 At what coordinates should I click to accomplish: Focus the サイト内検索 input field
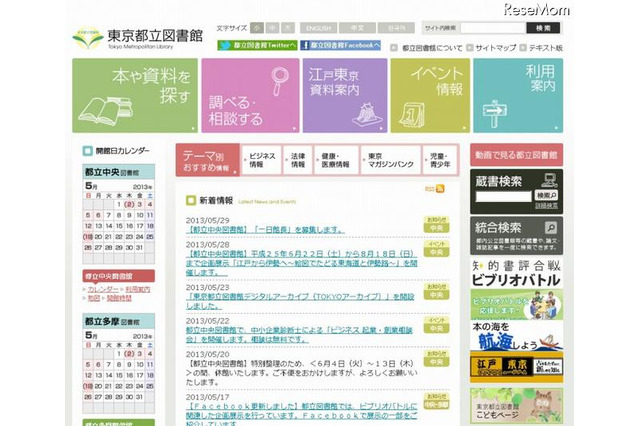point(493,28)
